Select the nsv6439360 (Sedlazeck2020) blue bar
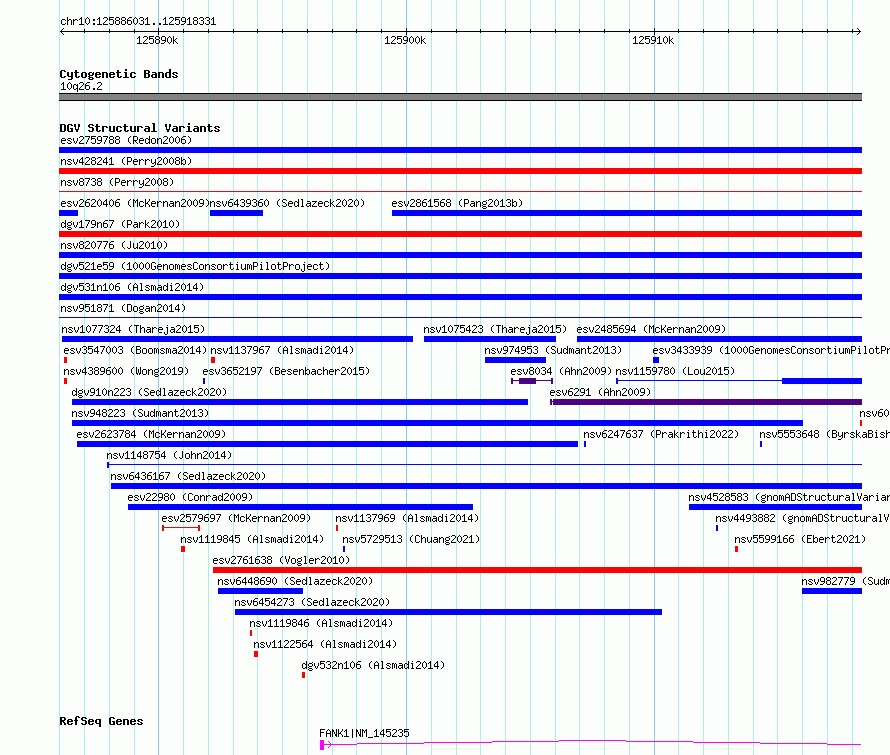Viewport: 890px width, 755px height. click(x=236, y=213)
